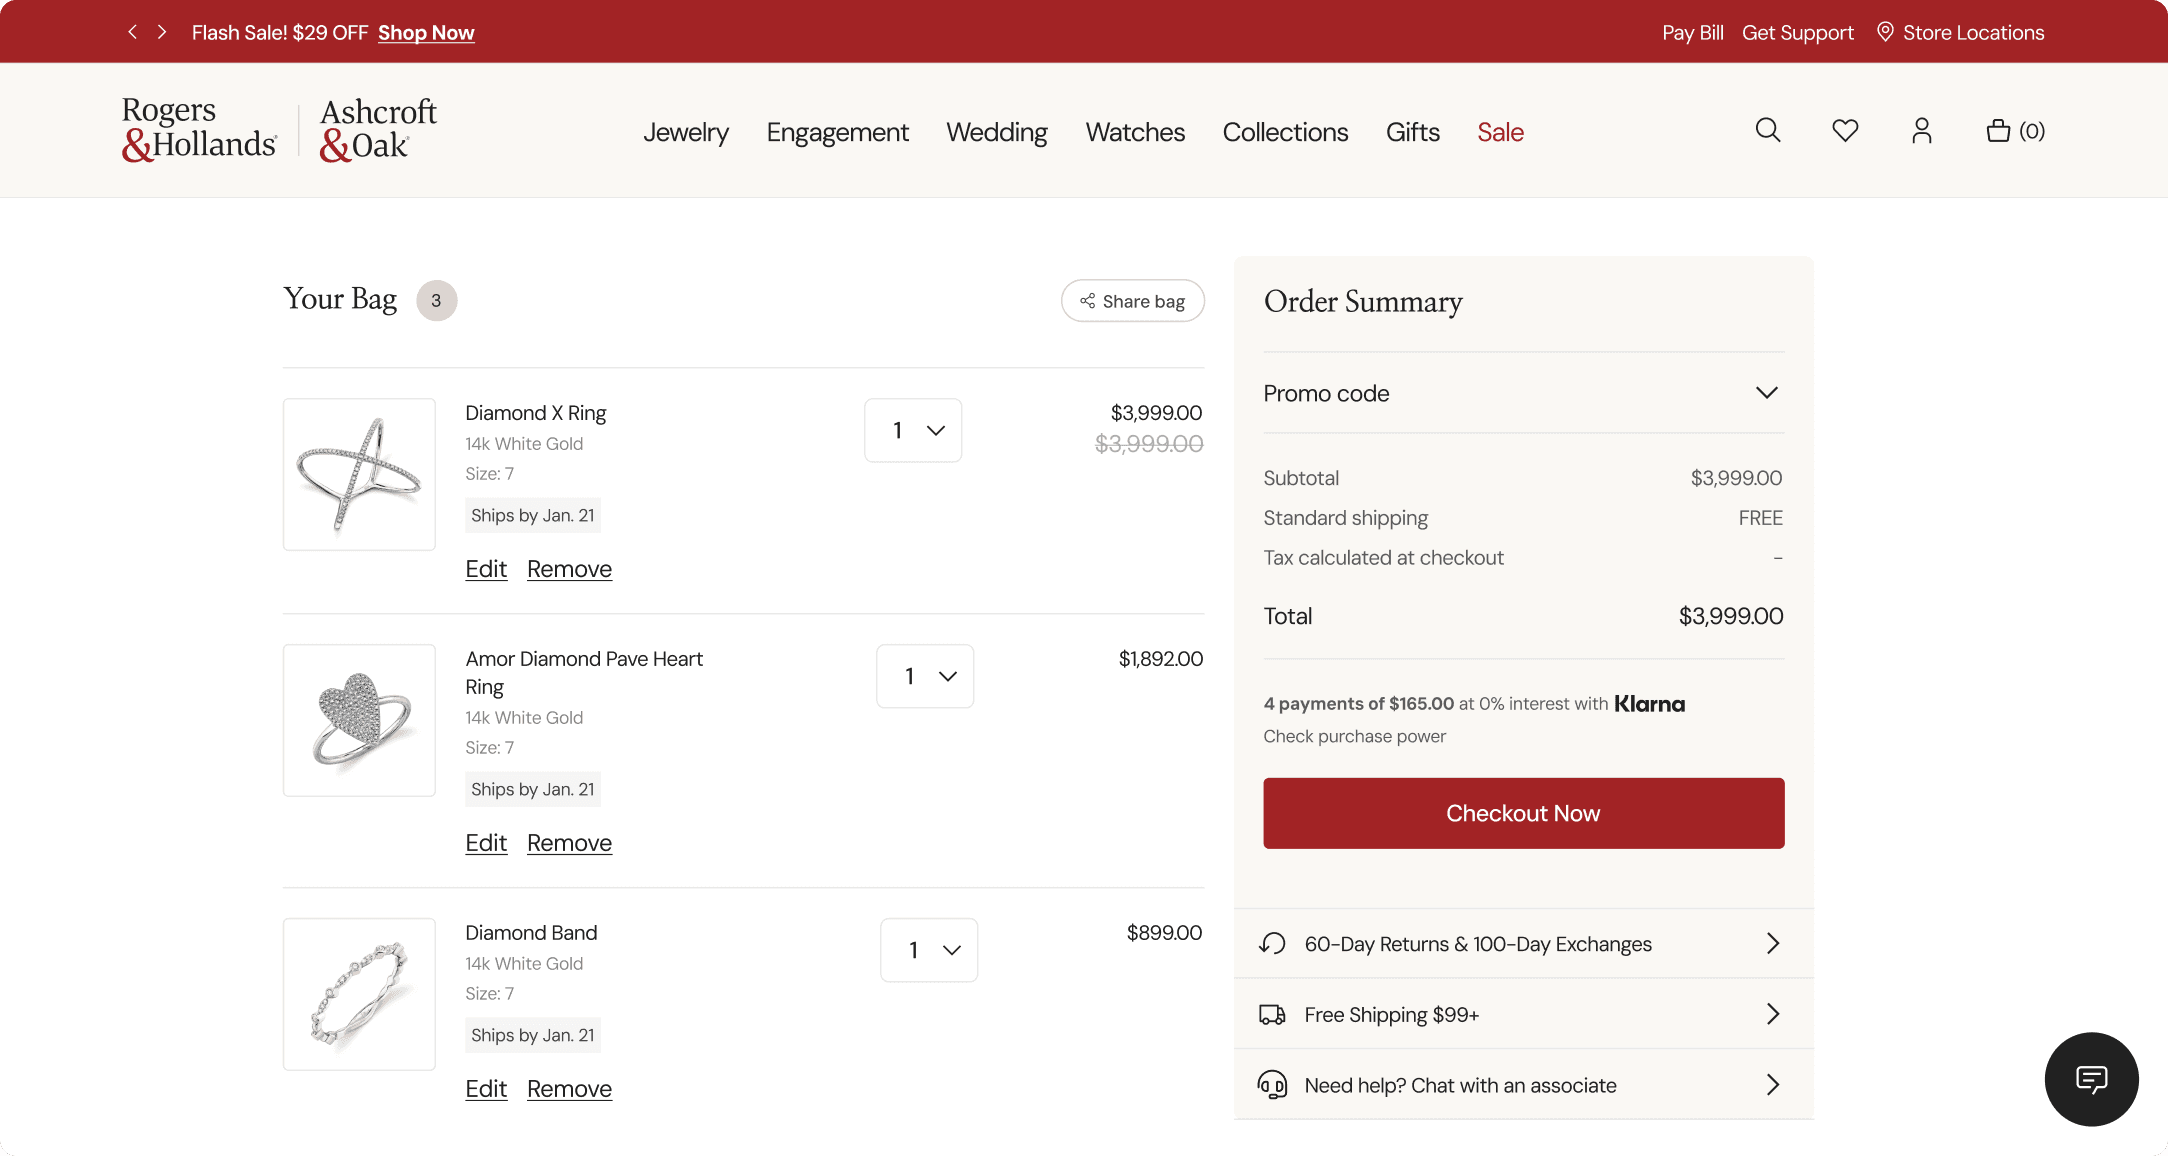Click the account profile icon
This screenshot has width=2168, height=1156.
point(1921,131)
